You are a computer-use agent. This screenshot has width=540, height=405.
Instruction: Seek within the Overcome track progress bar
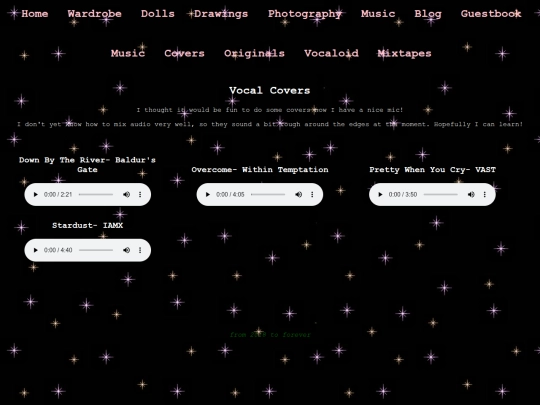(268, 195)
